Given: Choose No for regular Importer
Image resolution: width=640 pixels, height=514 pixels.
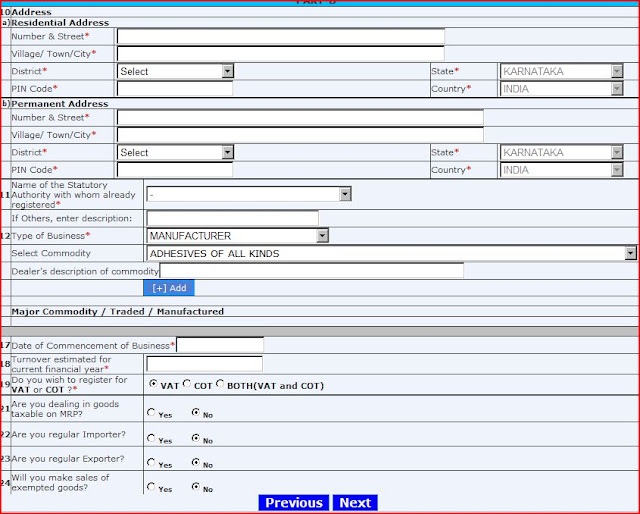Looking at the screenshot, I should (x=196, y=438).
